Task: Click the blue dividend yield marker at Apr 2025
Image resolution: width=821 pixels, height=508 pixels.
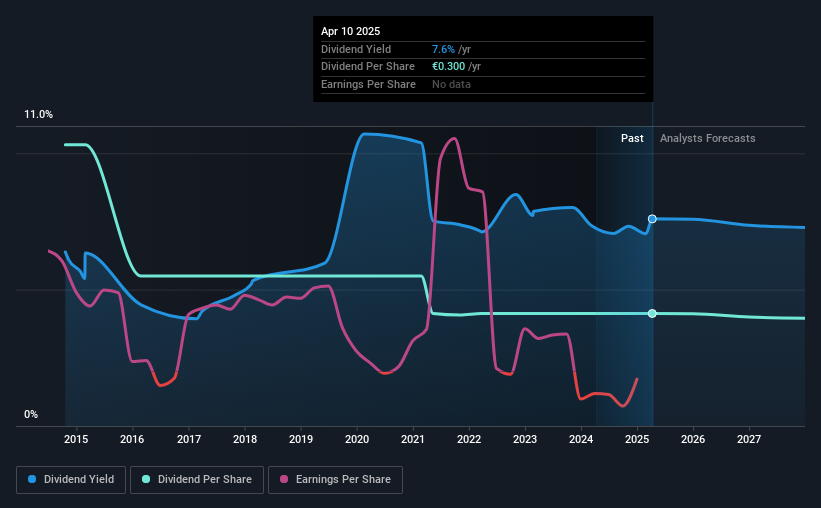Action: coord(652,219)
